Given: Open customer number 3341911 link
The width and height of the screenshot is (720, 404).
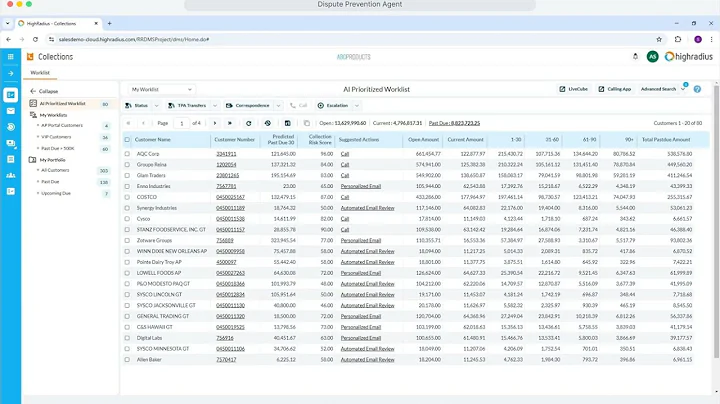Looking at the screenshot, I should pyautogui.click(x=226, y=154).
